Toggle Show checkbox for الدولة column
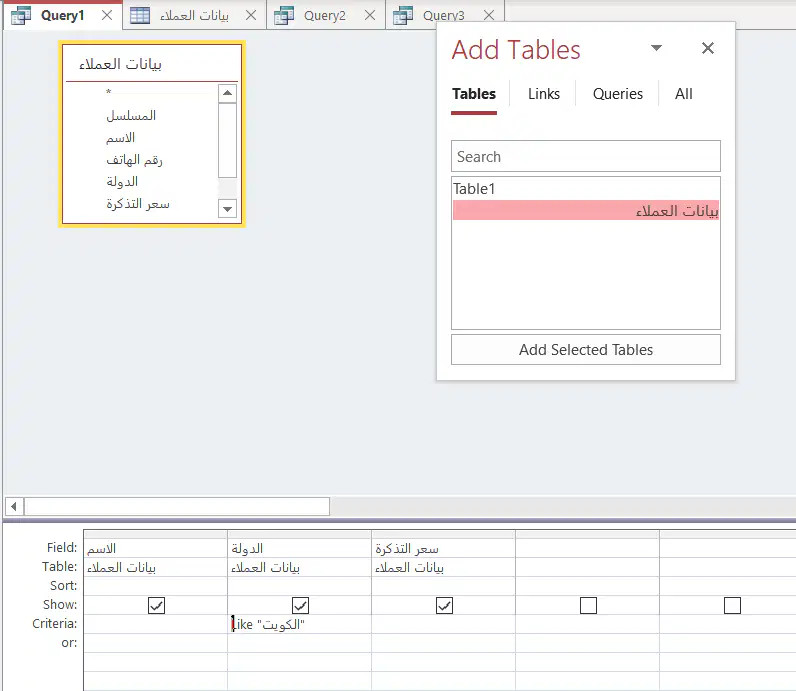Image resolution: width=796 pixels, height=691 pixels. point(301,605)
